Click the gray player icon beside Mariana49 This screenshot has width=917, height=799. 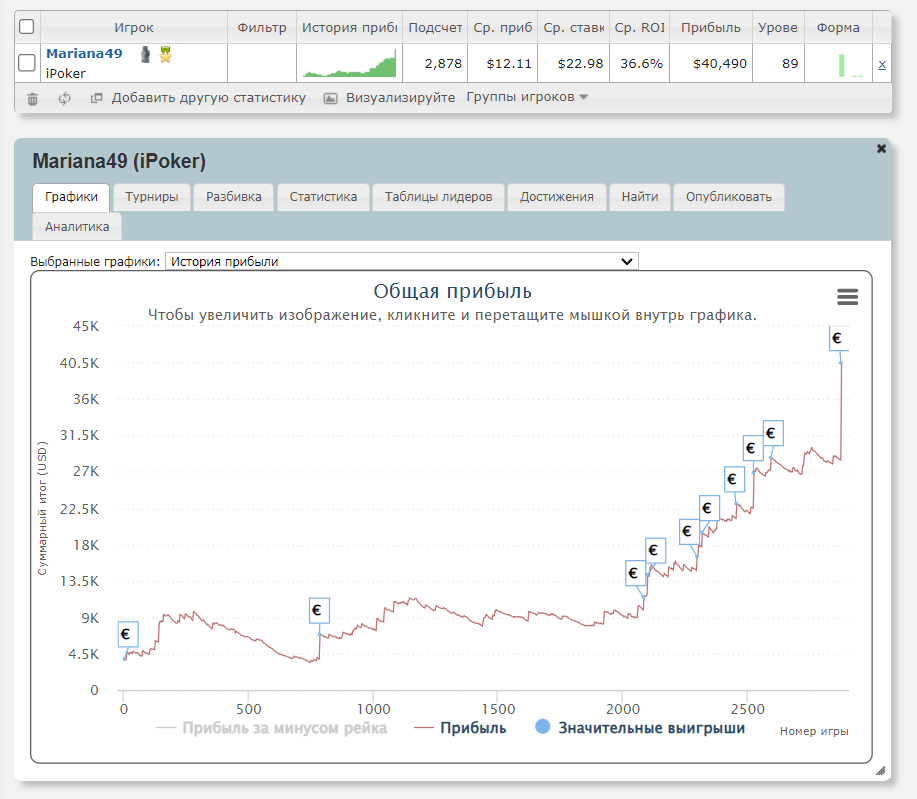pos(147,55)
